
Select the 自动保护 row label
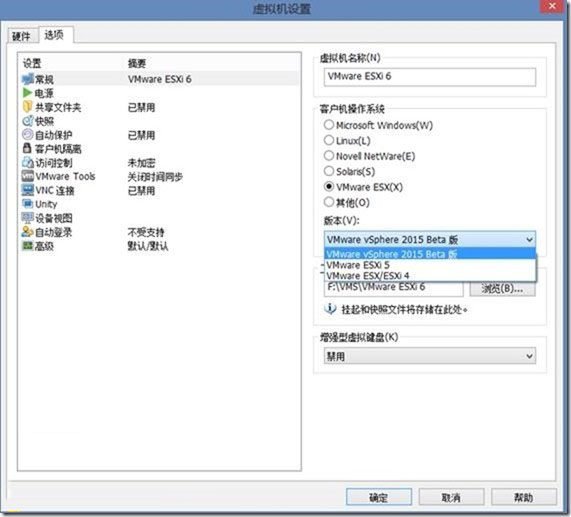point(54,135)
